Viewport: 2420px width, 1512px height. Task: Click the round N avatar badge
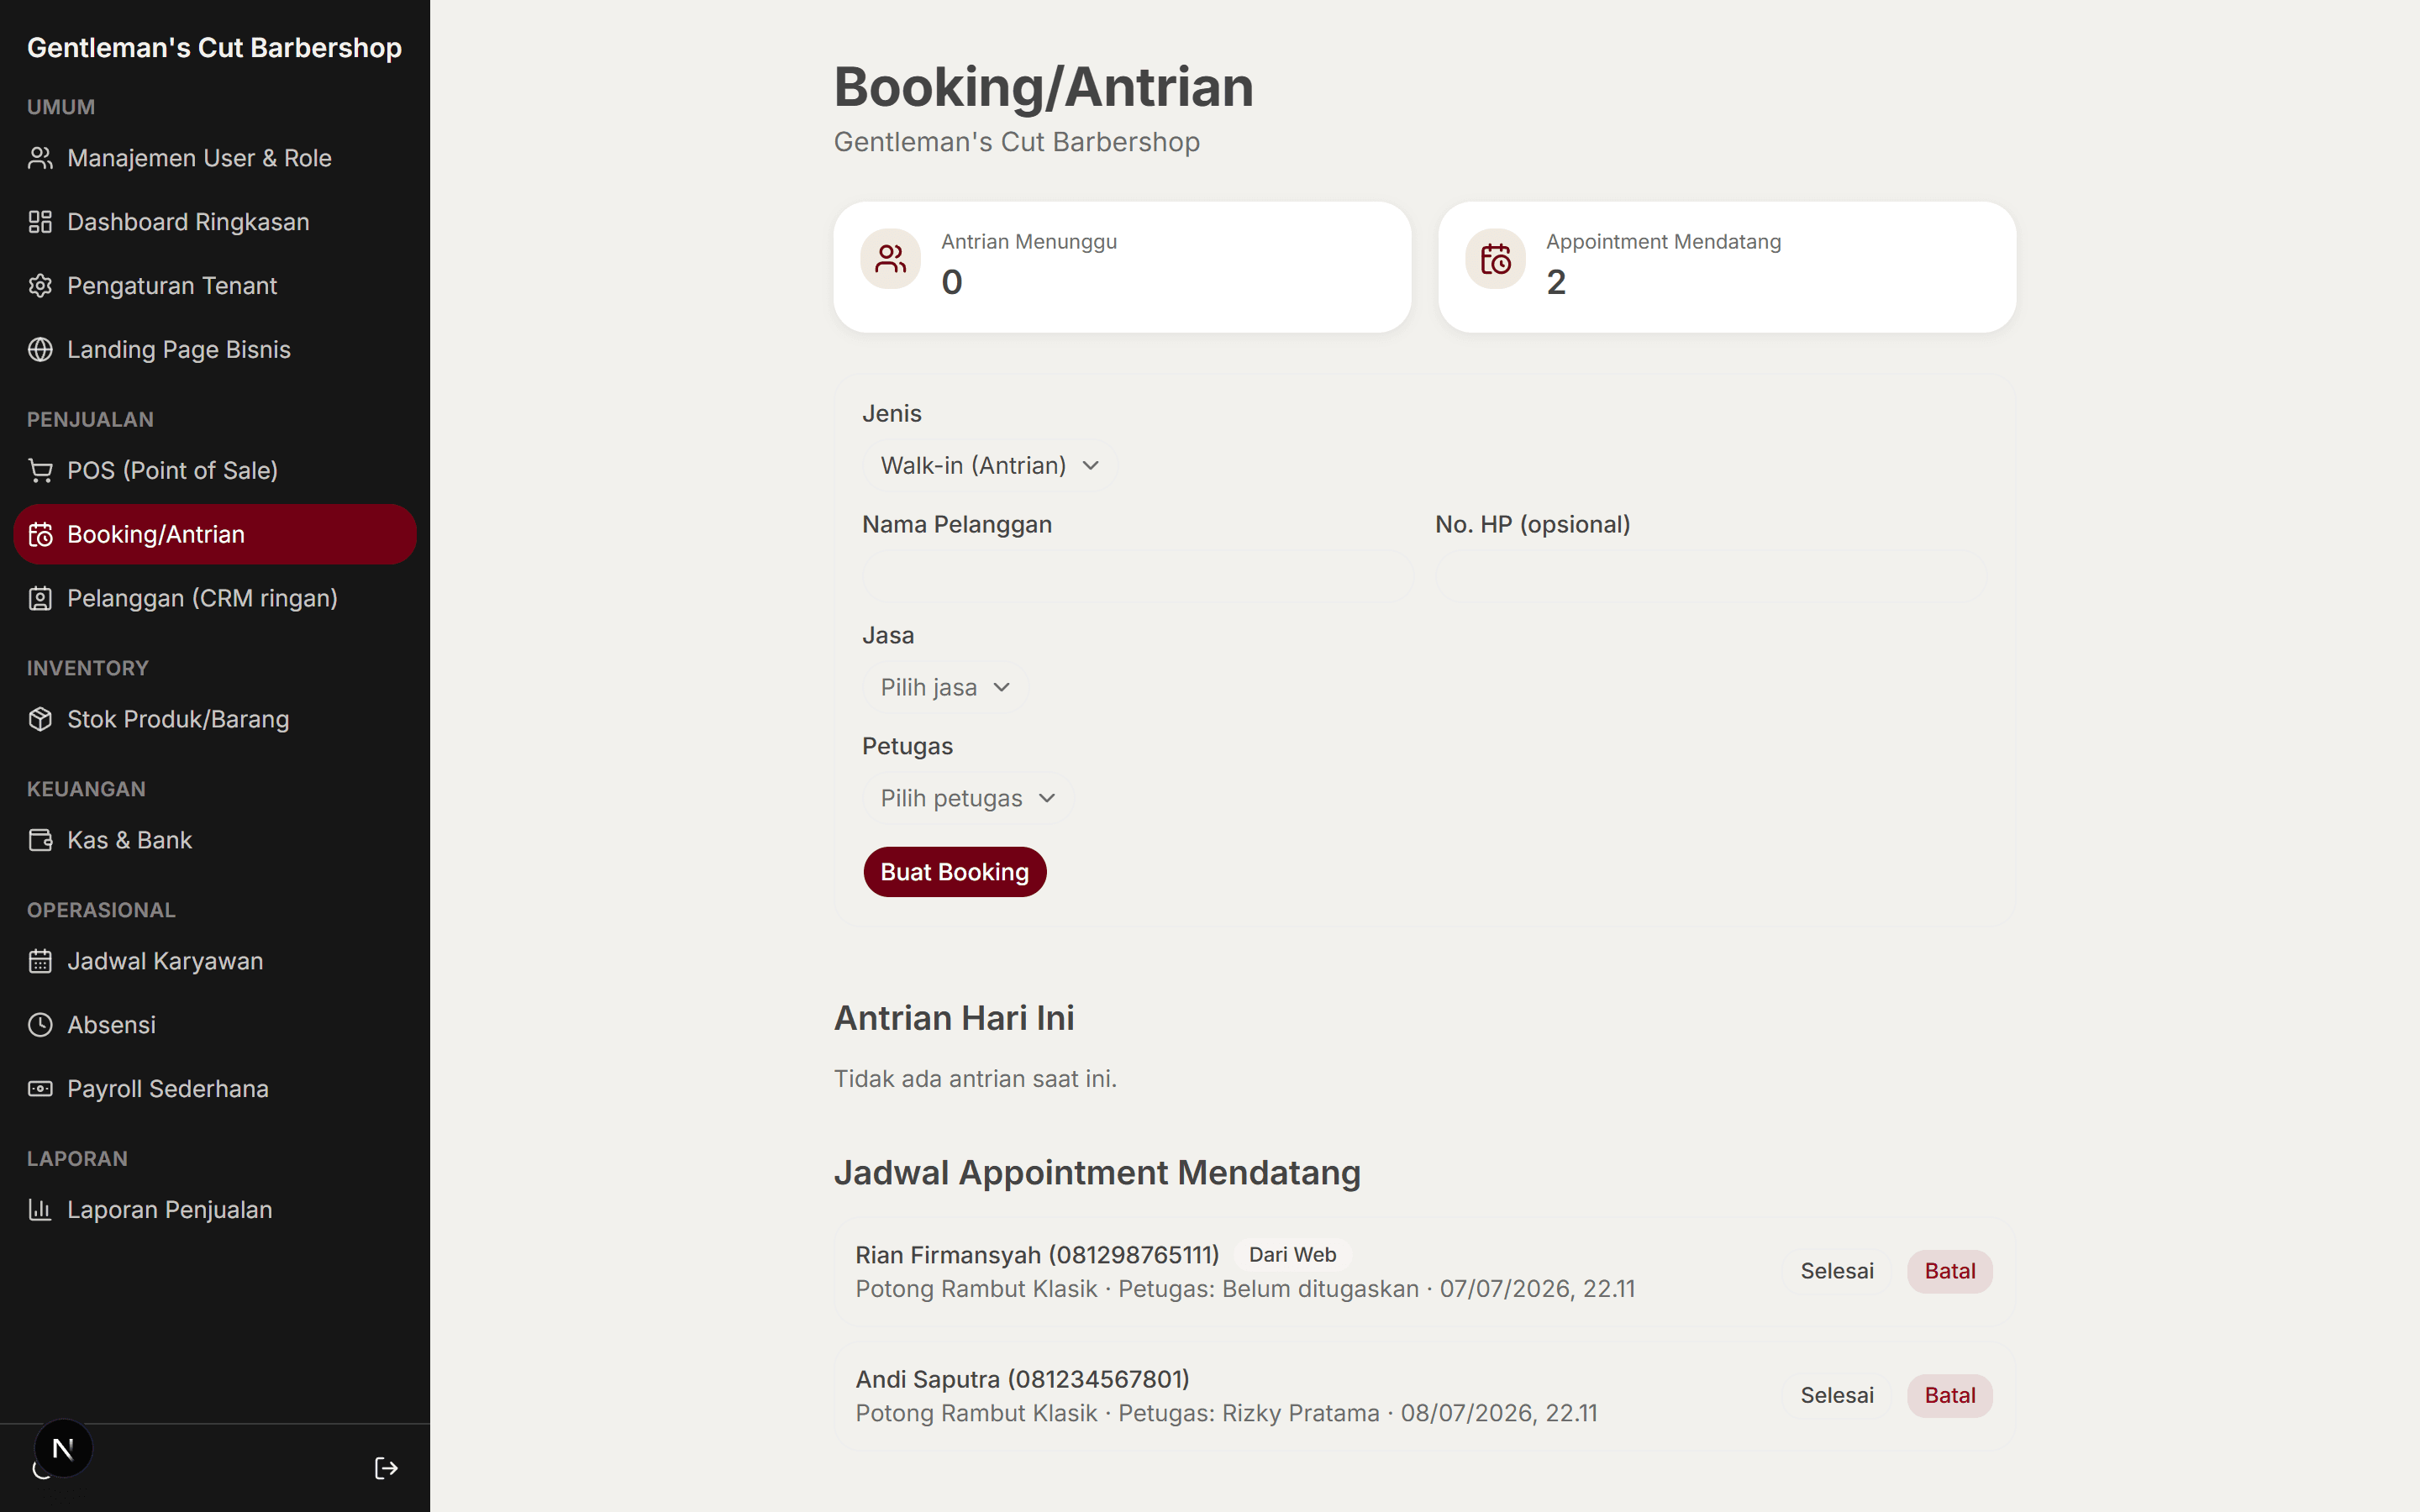(63, 1448)
